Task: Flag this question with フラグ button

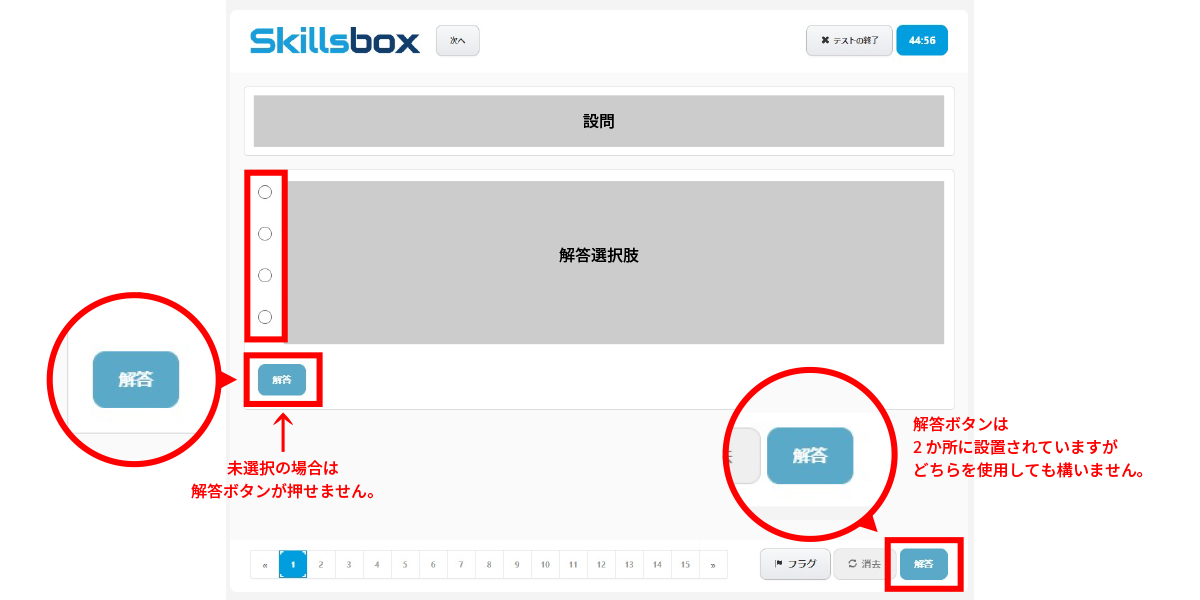Action: 795,564
